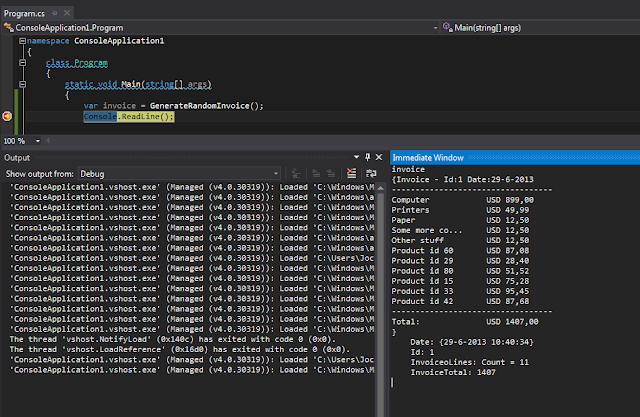Click Go to Previous Message icon in Output toolbar

pos(316,173)
